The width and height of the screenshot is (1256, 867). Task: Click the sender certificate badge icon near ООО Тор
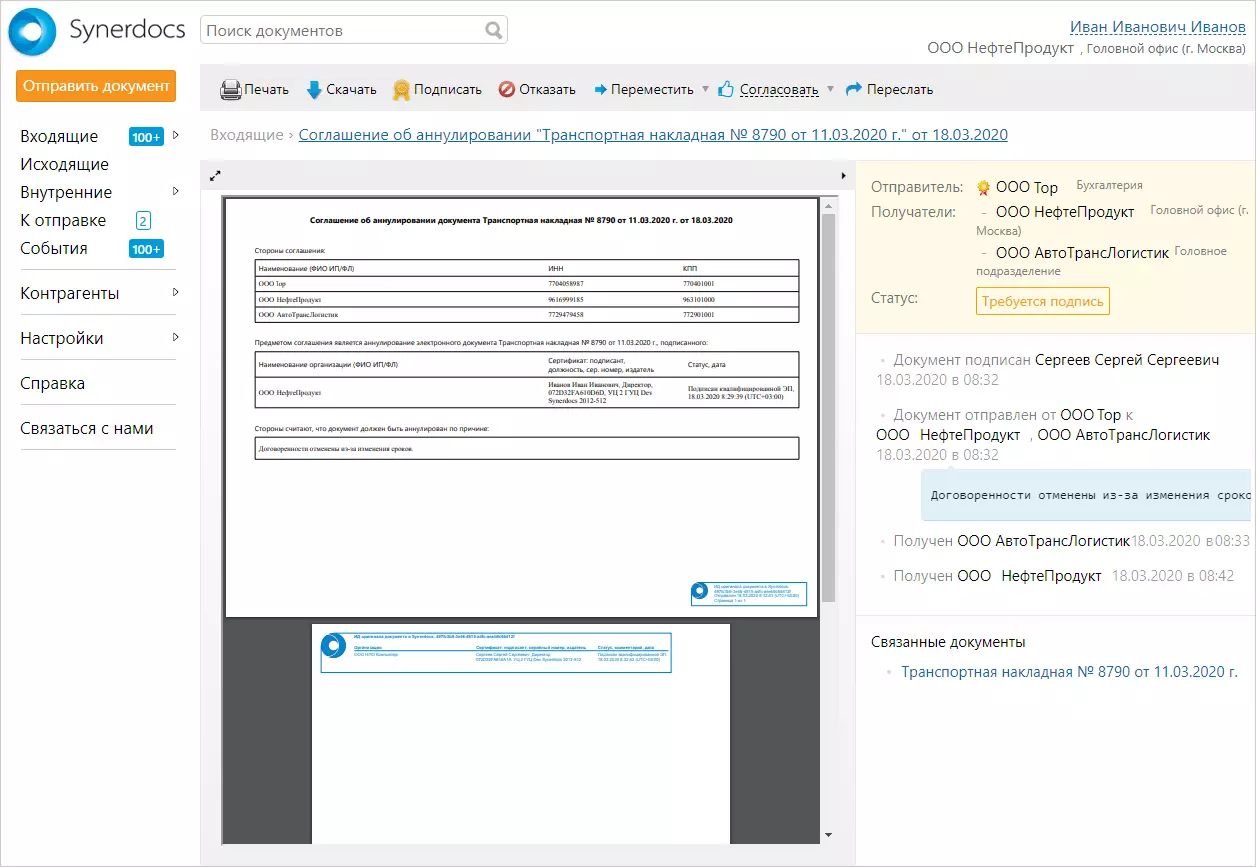click(x=983, y=187)
